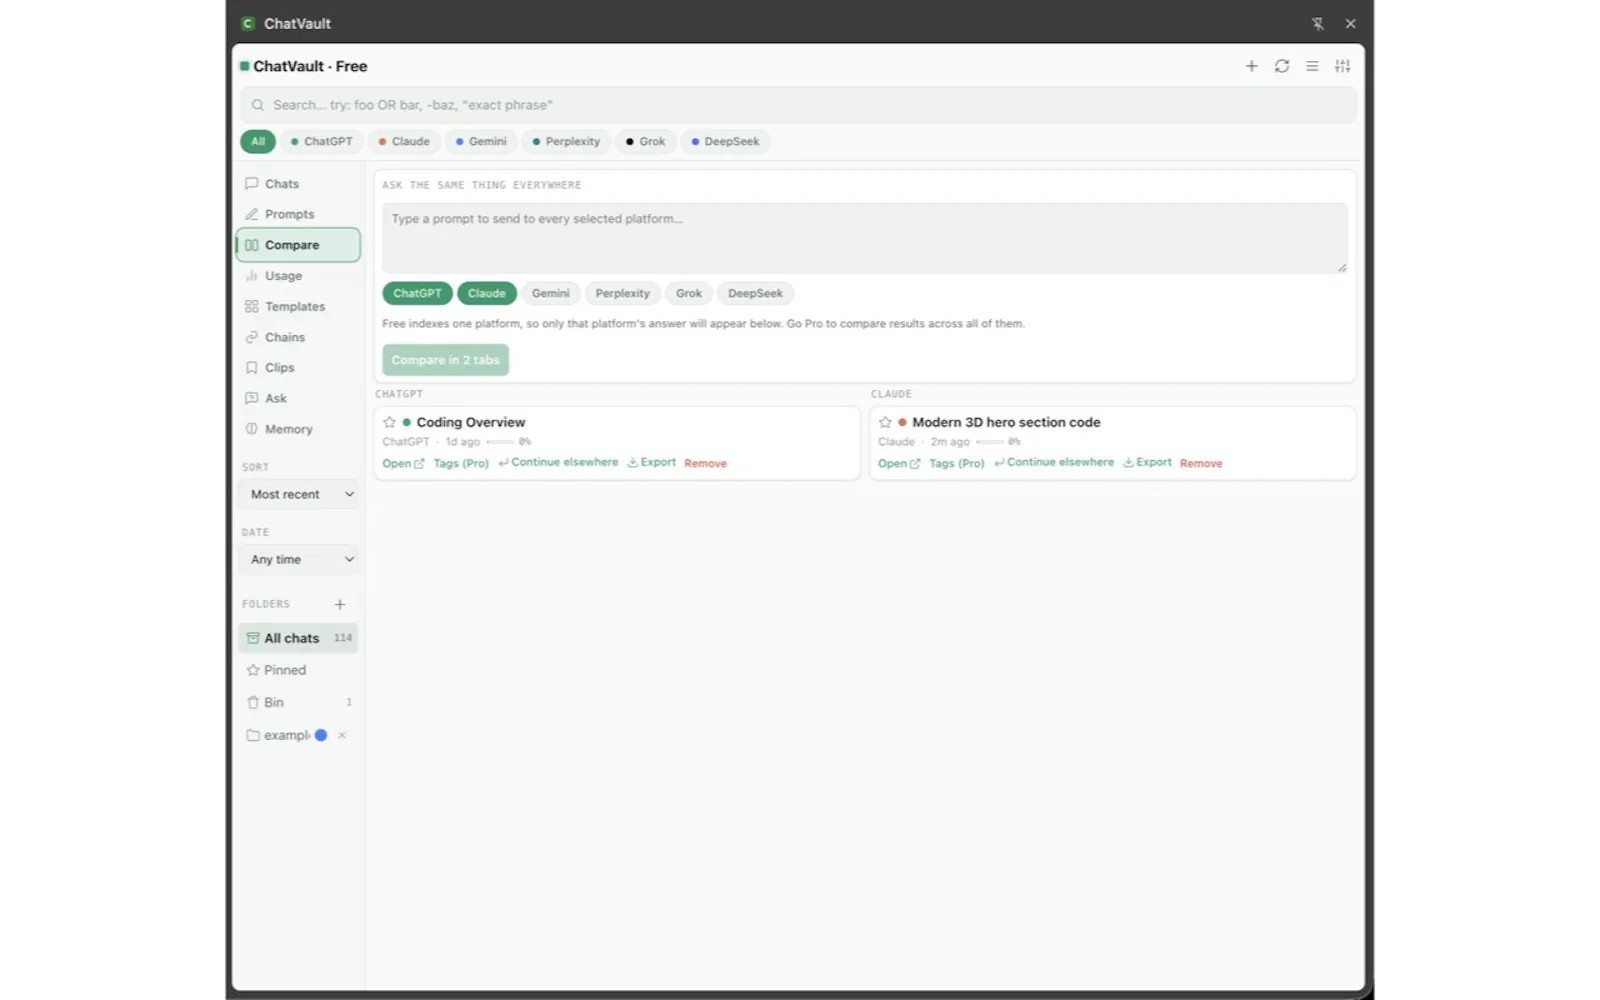The width and height of the screenshot is (1600, 1000).
Task: Close the ChatVault window
Action: tap(1351, 24)
